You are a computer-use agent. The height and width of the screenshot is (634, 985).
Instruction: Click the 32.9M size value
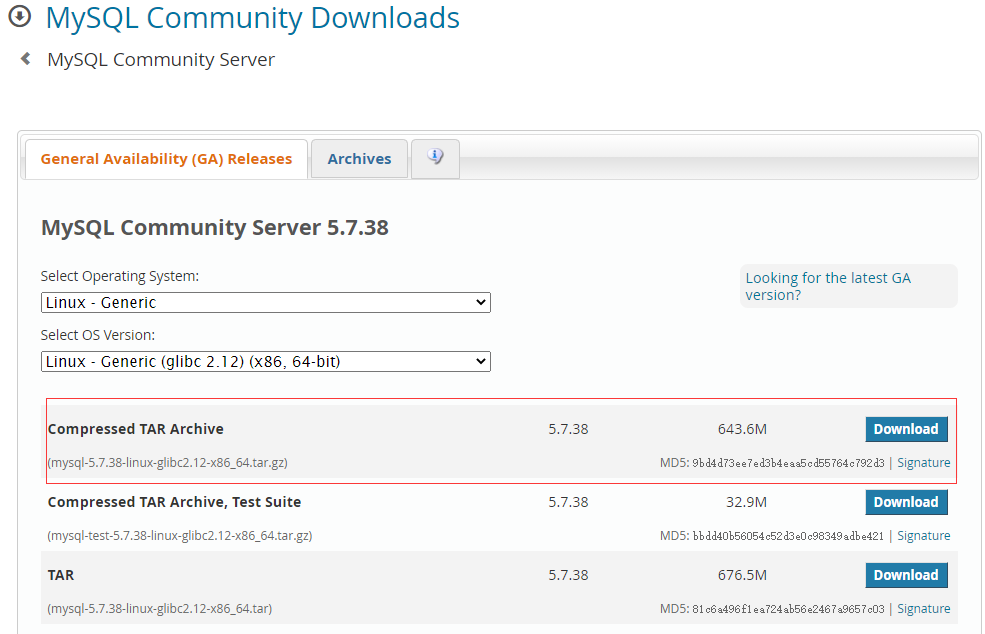click(746, 502)
